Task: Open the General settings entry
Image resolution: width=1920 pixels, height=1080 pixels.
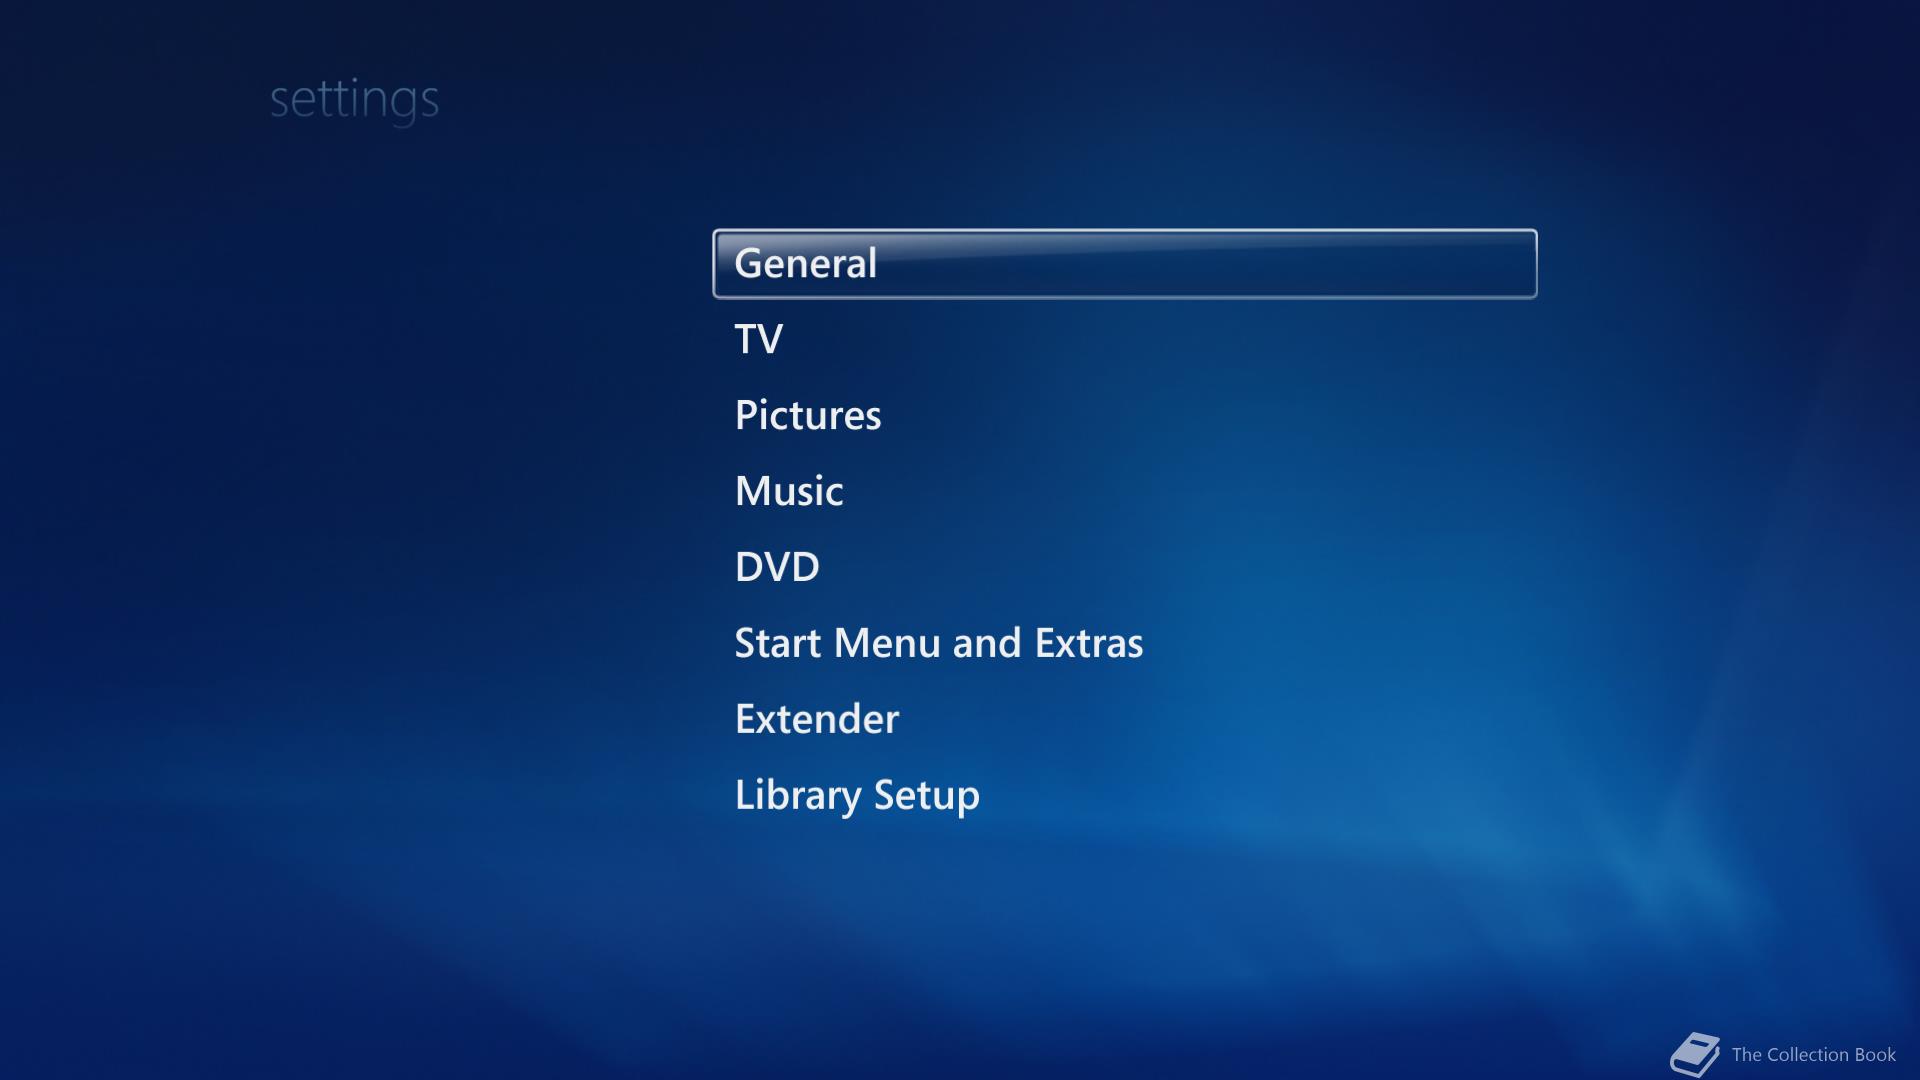Action: pyautogui.click(x=1124, y=264)
